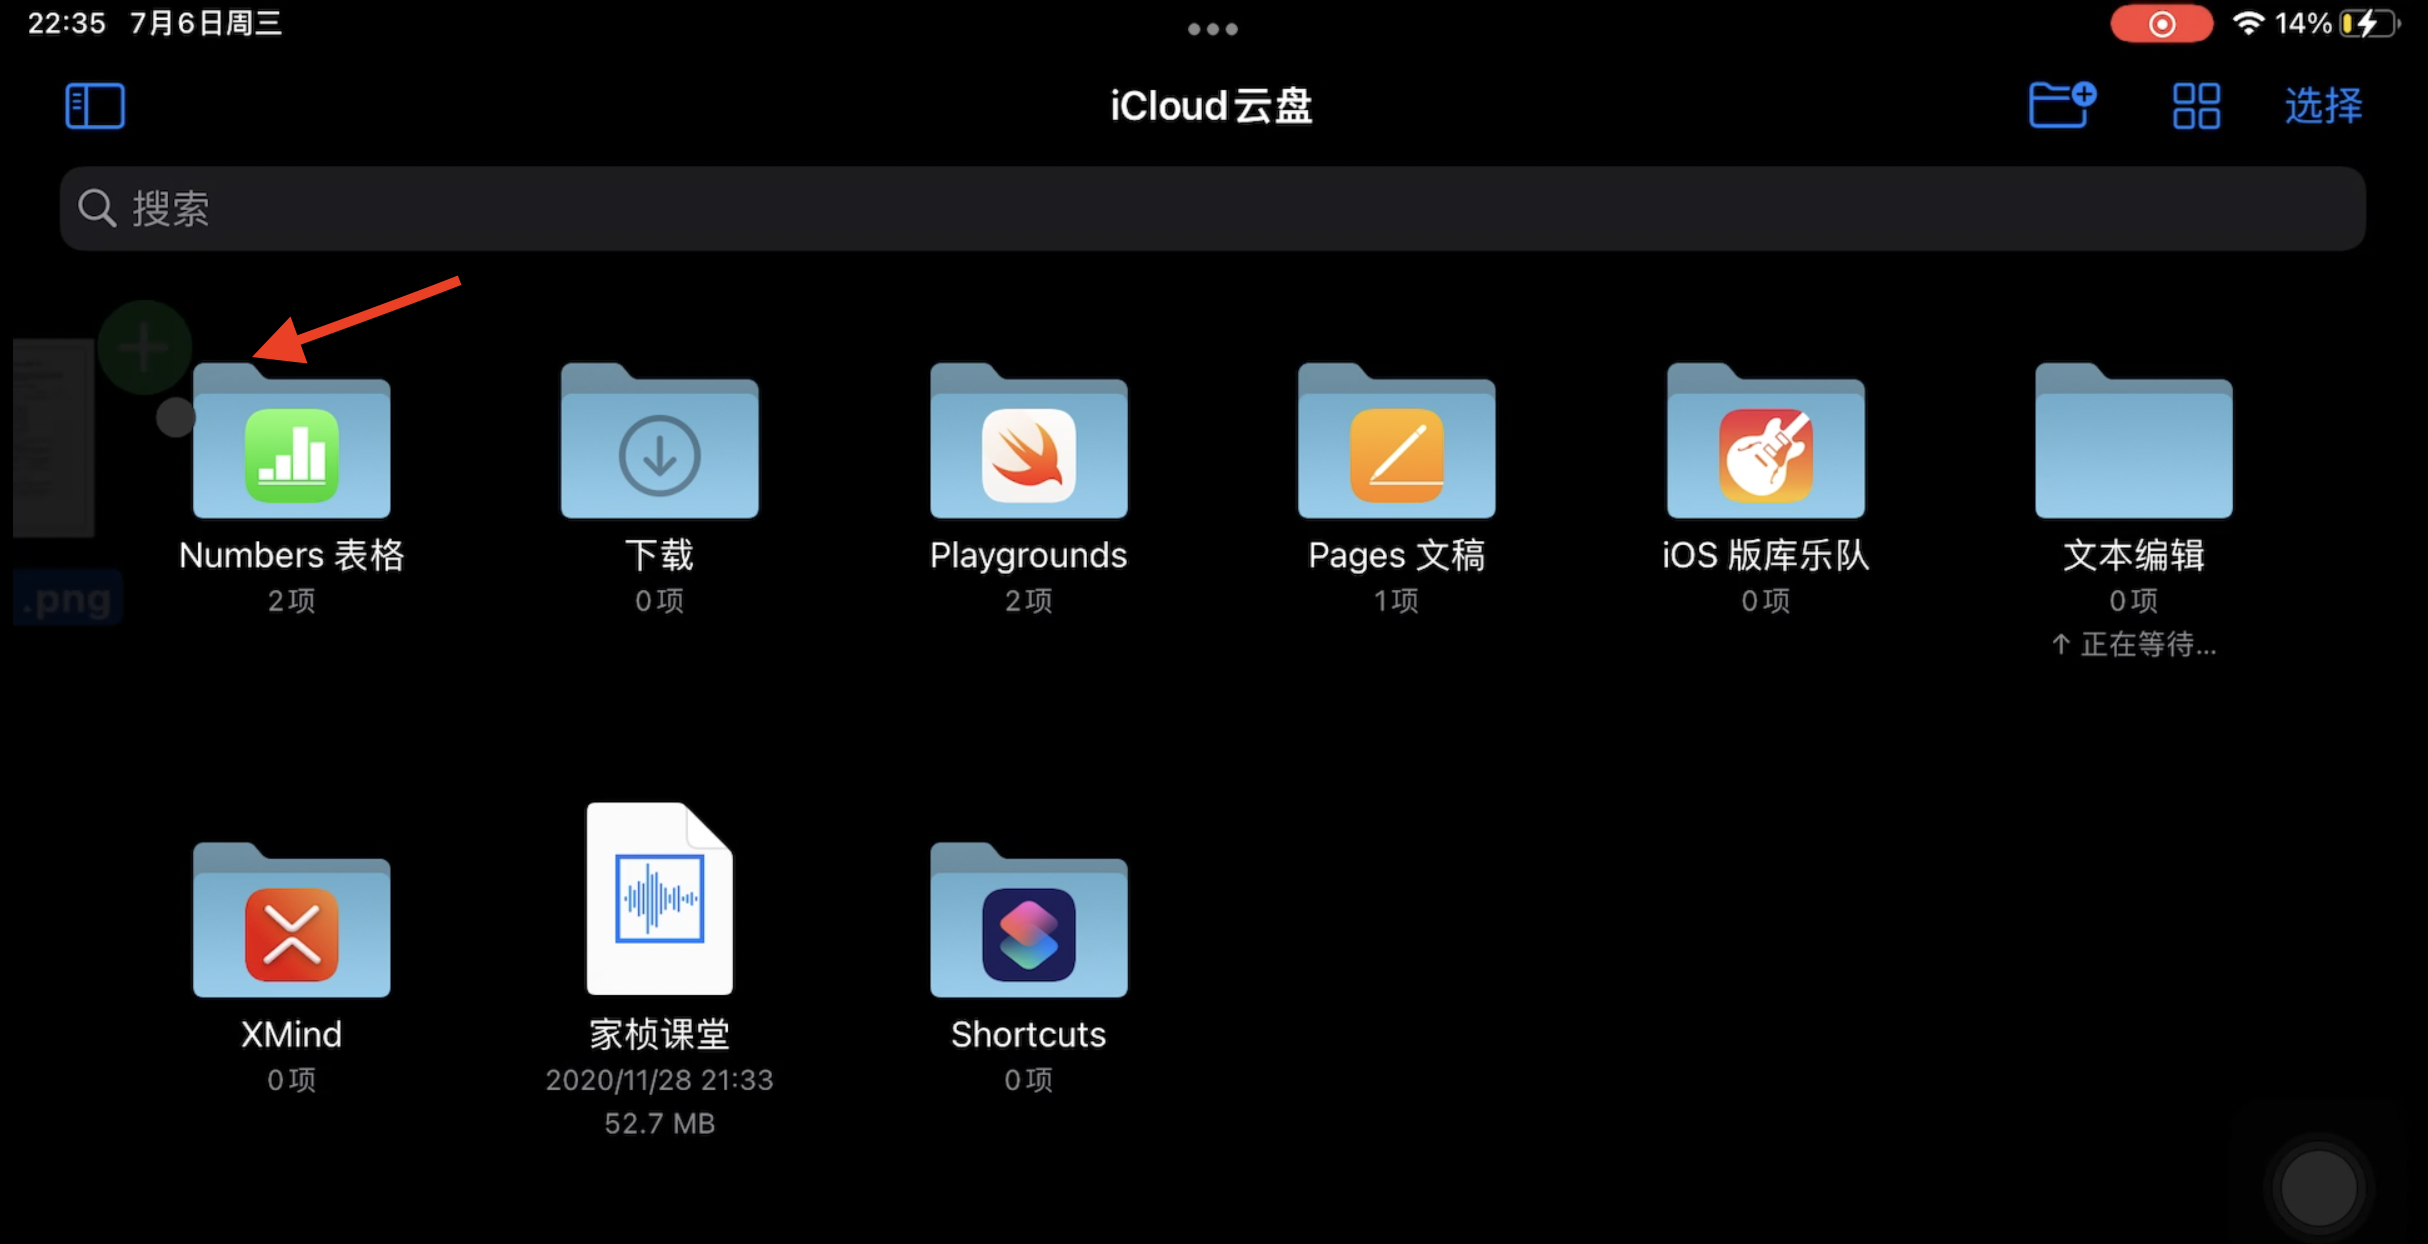Click the 搜索 search field
The height and width of the screenshot is (1244, 2428).
(x=1212, y=208)
